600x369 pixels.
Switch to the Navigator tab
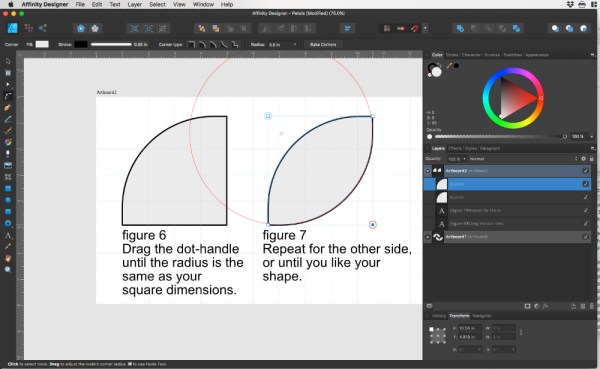pyautogui.click(x=482, y=316)
